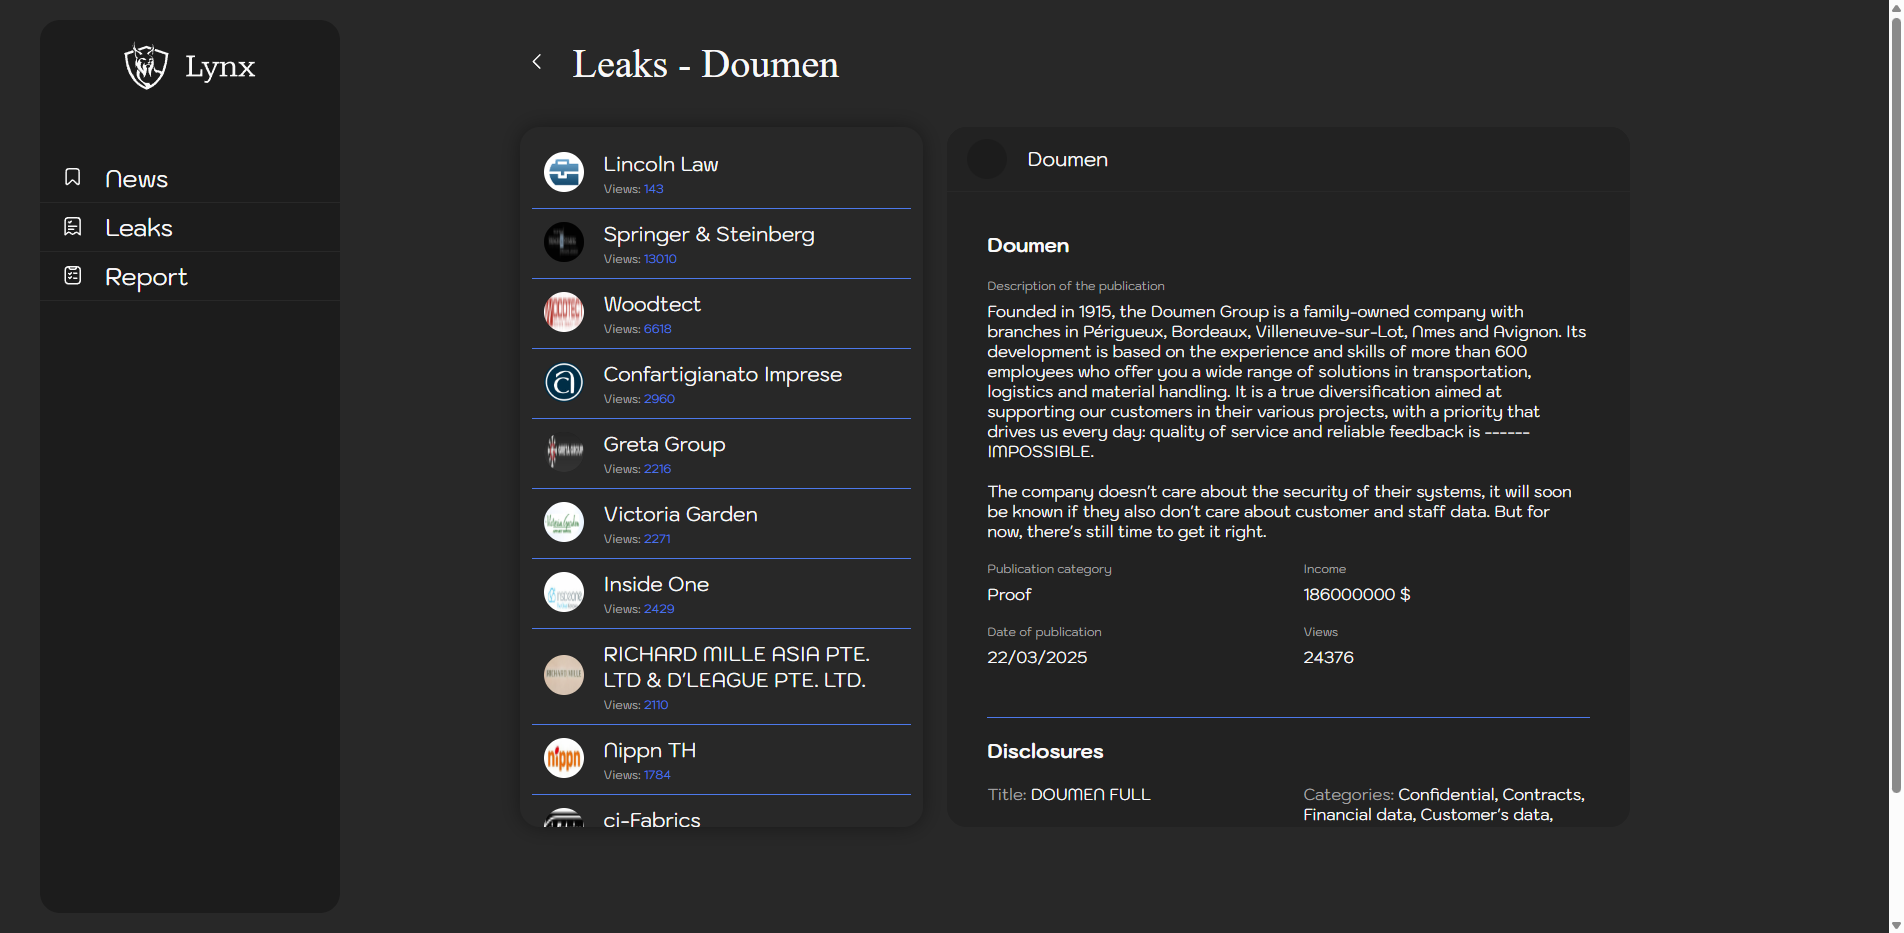Click the Nippn TH orange logo

[564, 758]
